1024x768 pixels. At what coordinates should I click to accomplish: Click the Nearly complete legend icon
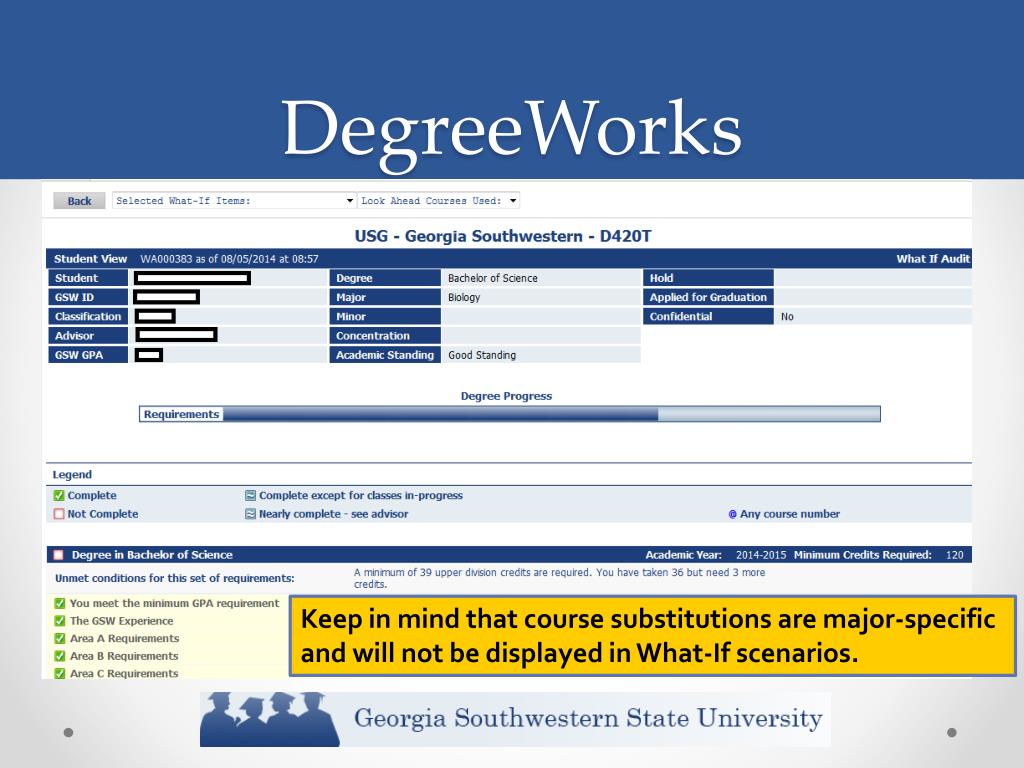pyautogui.click(x=250, y=514)
